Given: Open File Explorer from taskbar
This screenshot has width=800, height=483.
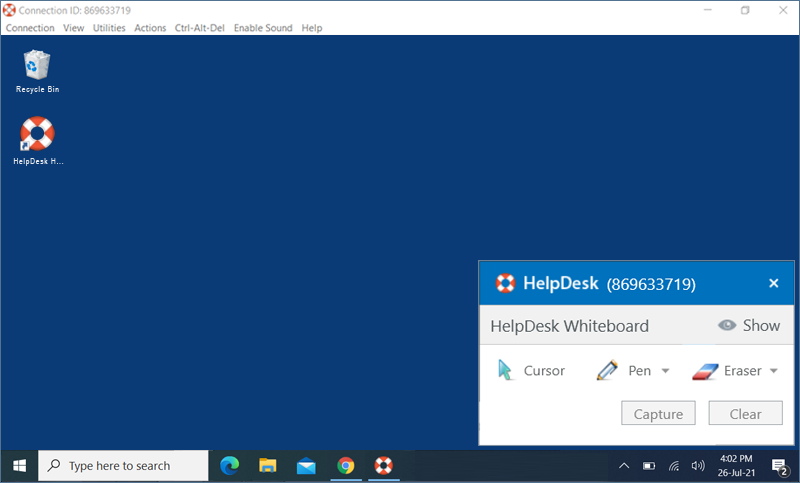Looking at the screenshot, I should (268, 465).
